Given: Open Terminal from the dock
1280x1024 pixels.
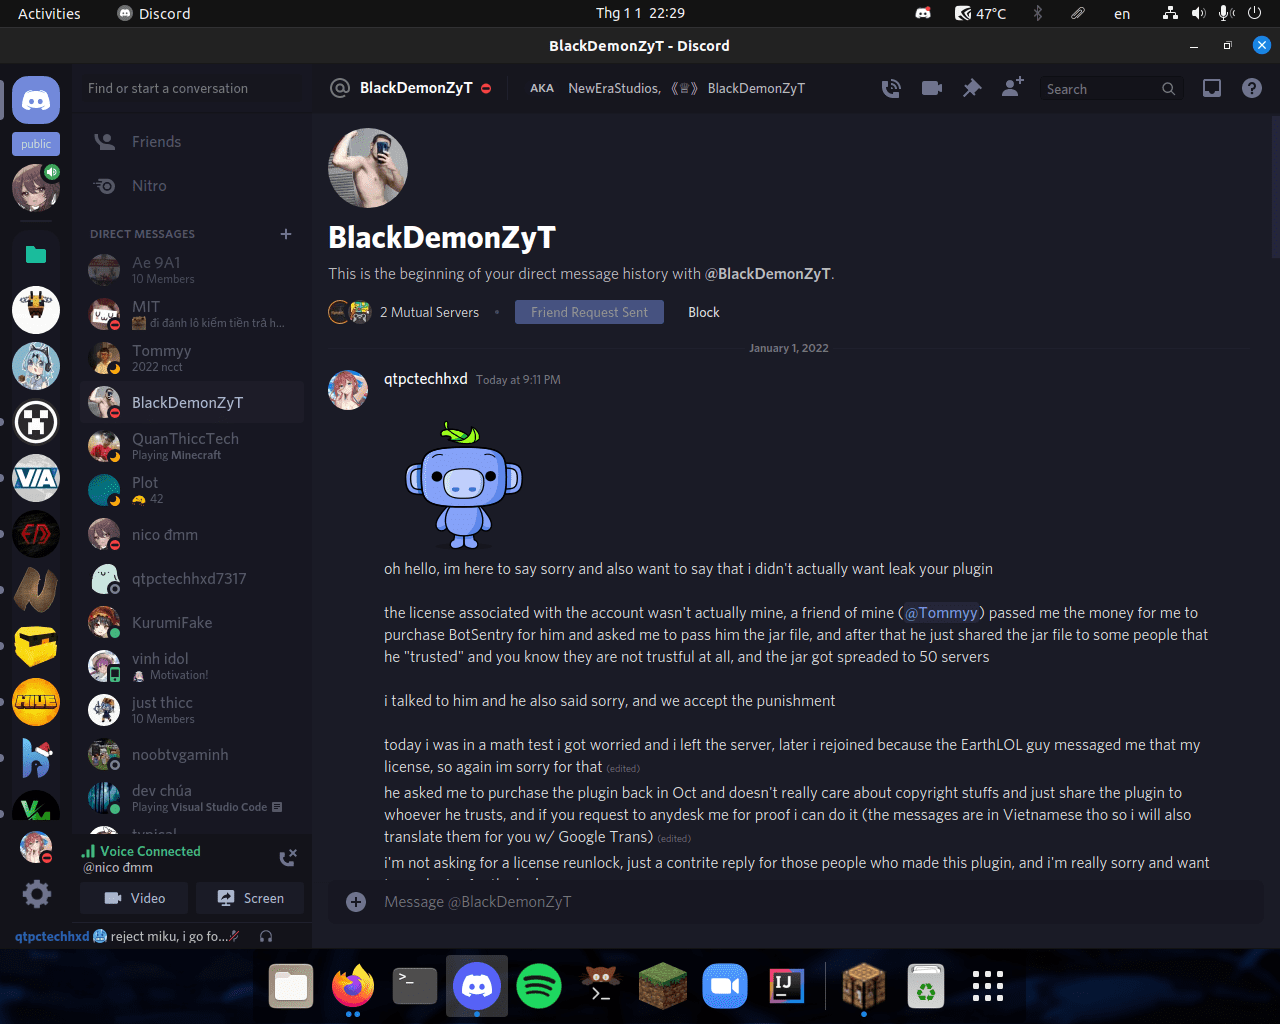Looking at the screenshot, I should (415, 987).
